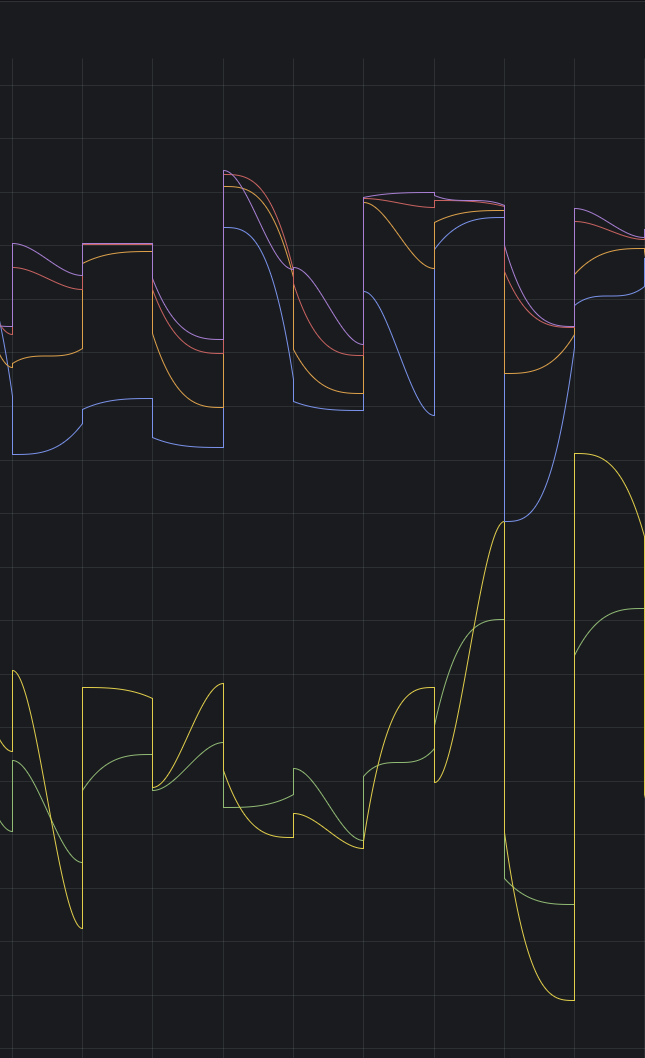
Task: Click the red line's highest rounded peak
Action: (x=234, y=175)
